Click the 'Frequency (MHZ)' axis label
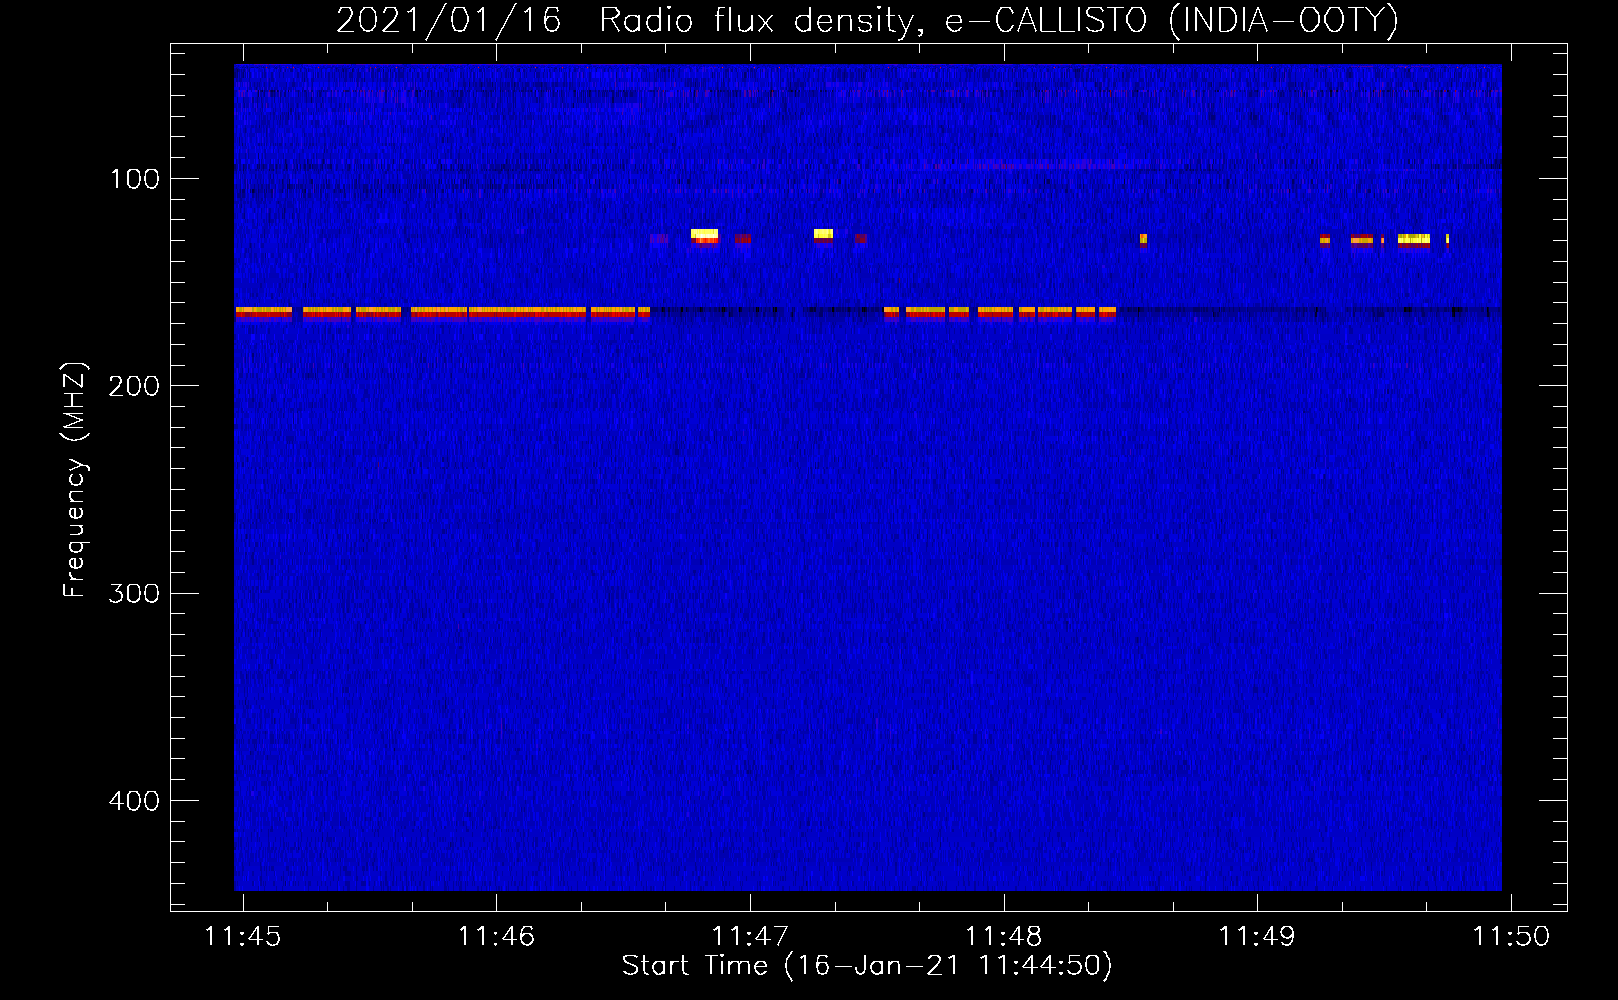Screen dimensions: 1618x1000 pos(75,480)
